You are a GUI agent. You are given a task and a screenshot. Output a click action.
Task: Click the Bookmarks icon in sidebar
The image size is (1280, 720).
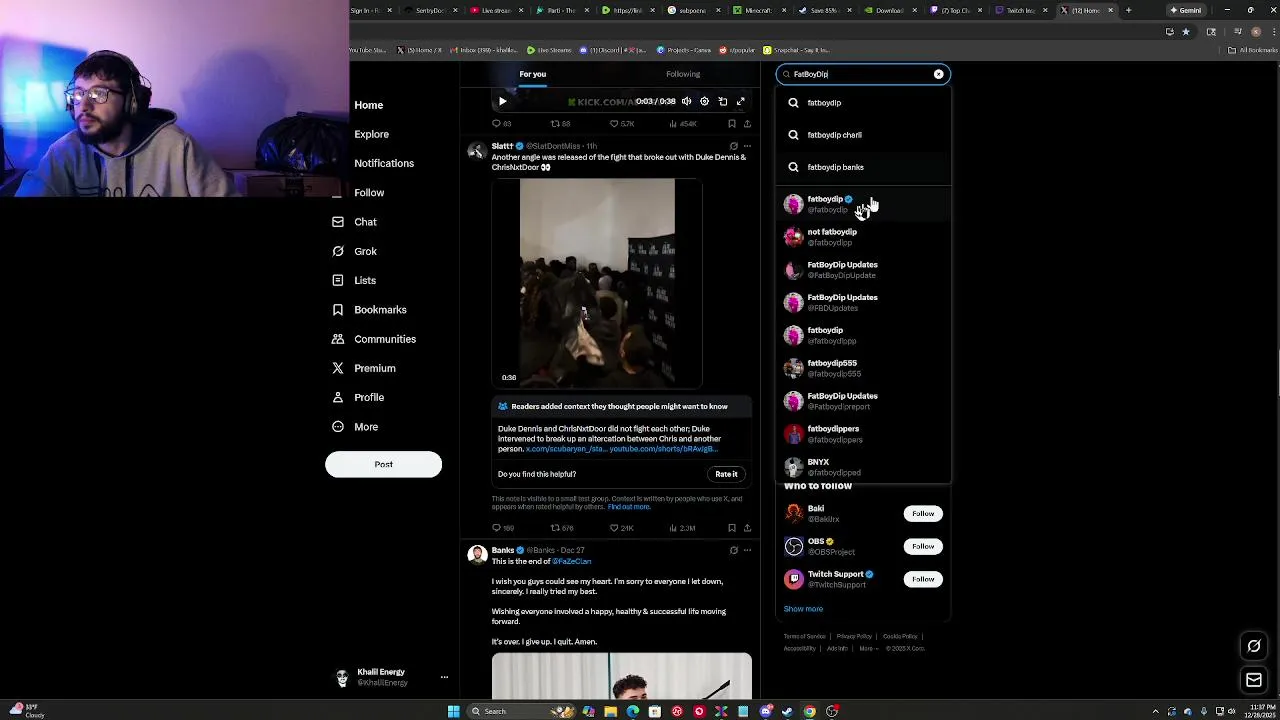(x=338, y=310)
